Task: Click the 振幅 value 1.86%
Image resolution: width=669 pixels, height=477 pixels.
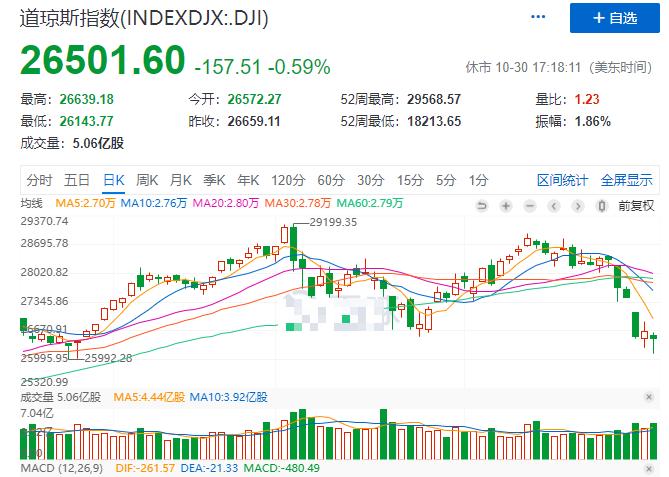Action: [x=593, y=121]
